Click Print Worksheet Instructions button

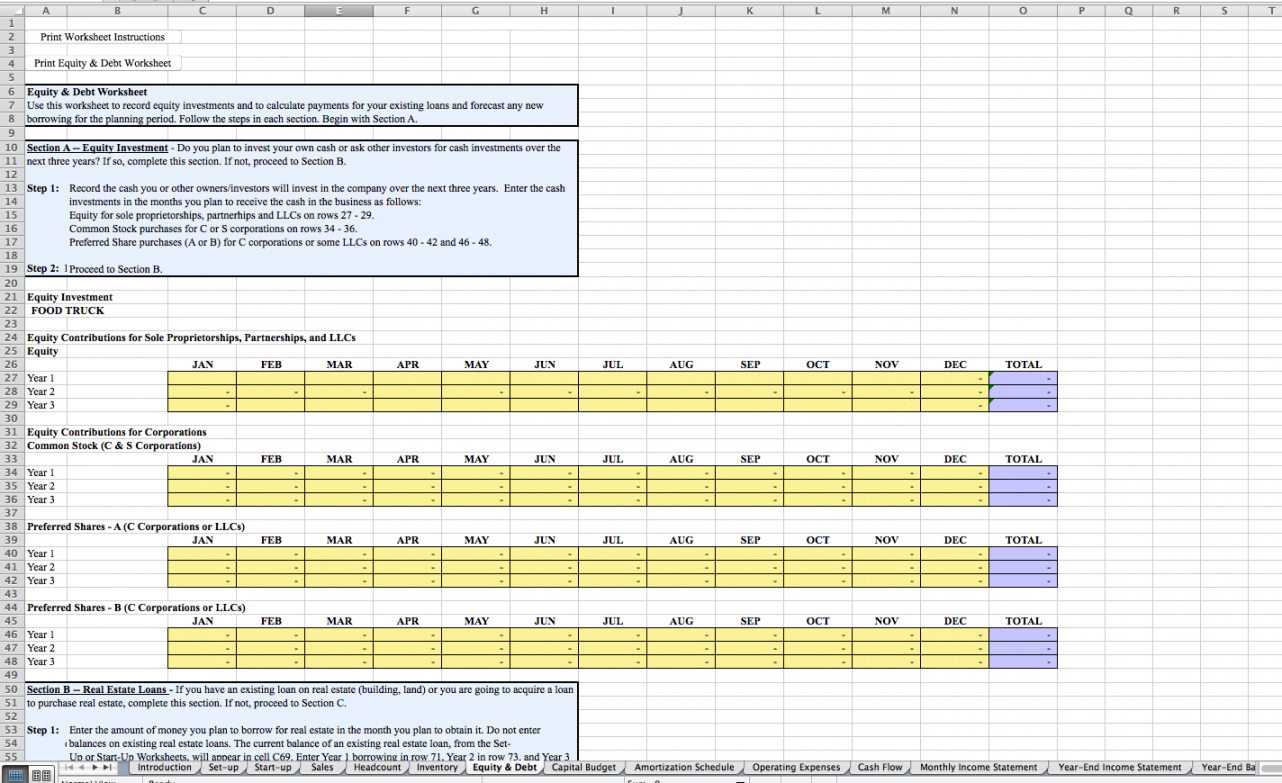point(103,37)
